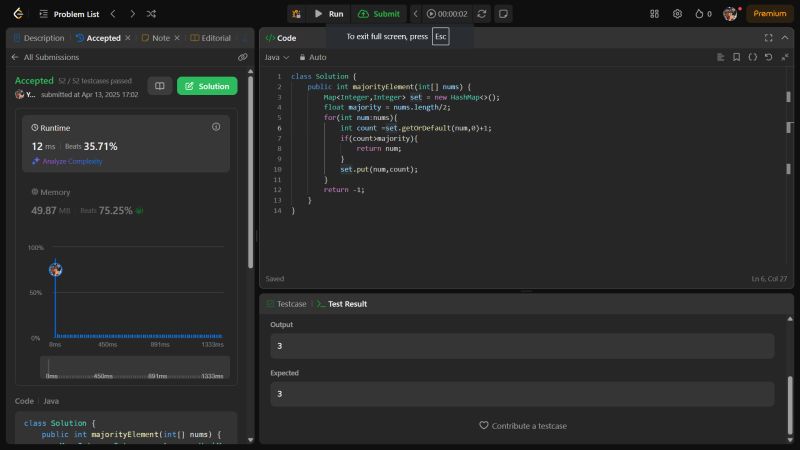800x450 pixels.
Task: Switch to the Note tab
Action: tap(156, 38)
